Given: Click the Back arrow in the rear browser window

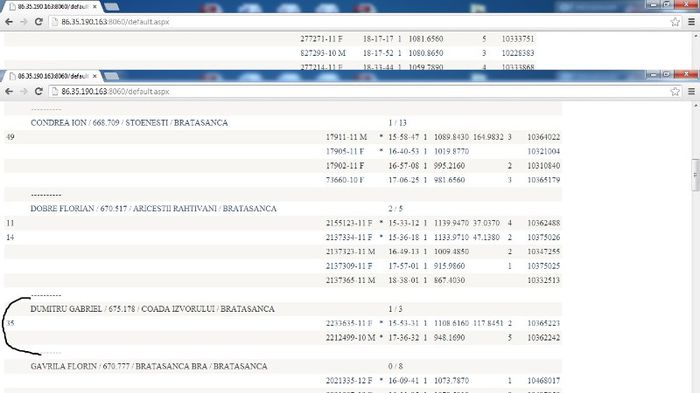Looking at the screenshot, I should coord(9,21).
